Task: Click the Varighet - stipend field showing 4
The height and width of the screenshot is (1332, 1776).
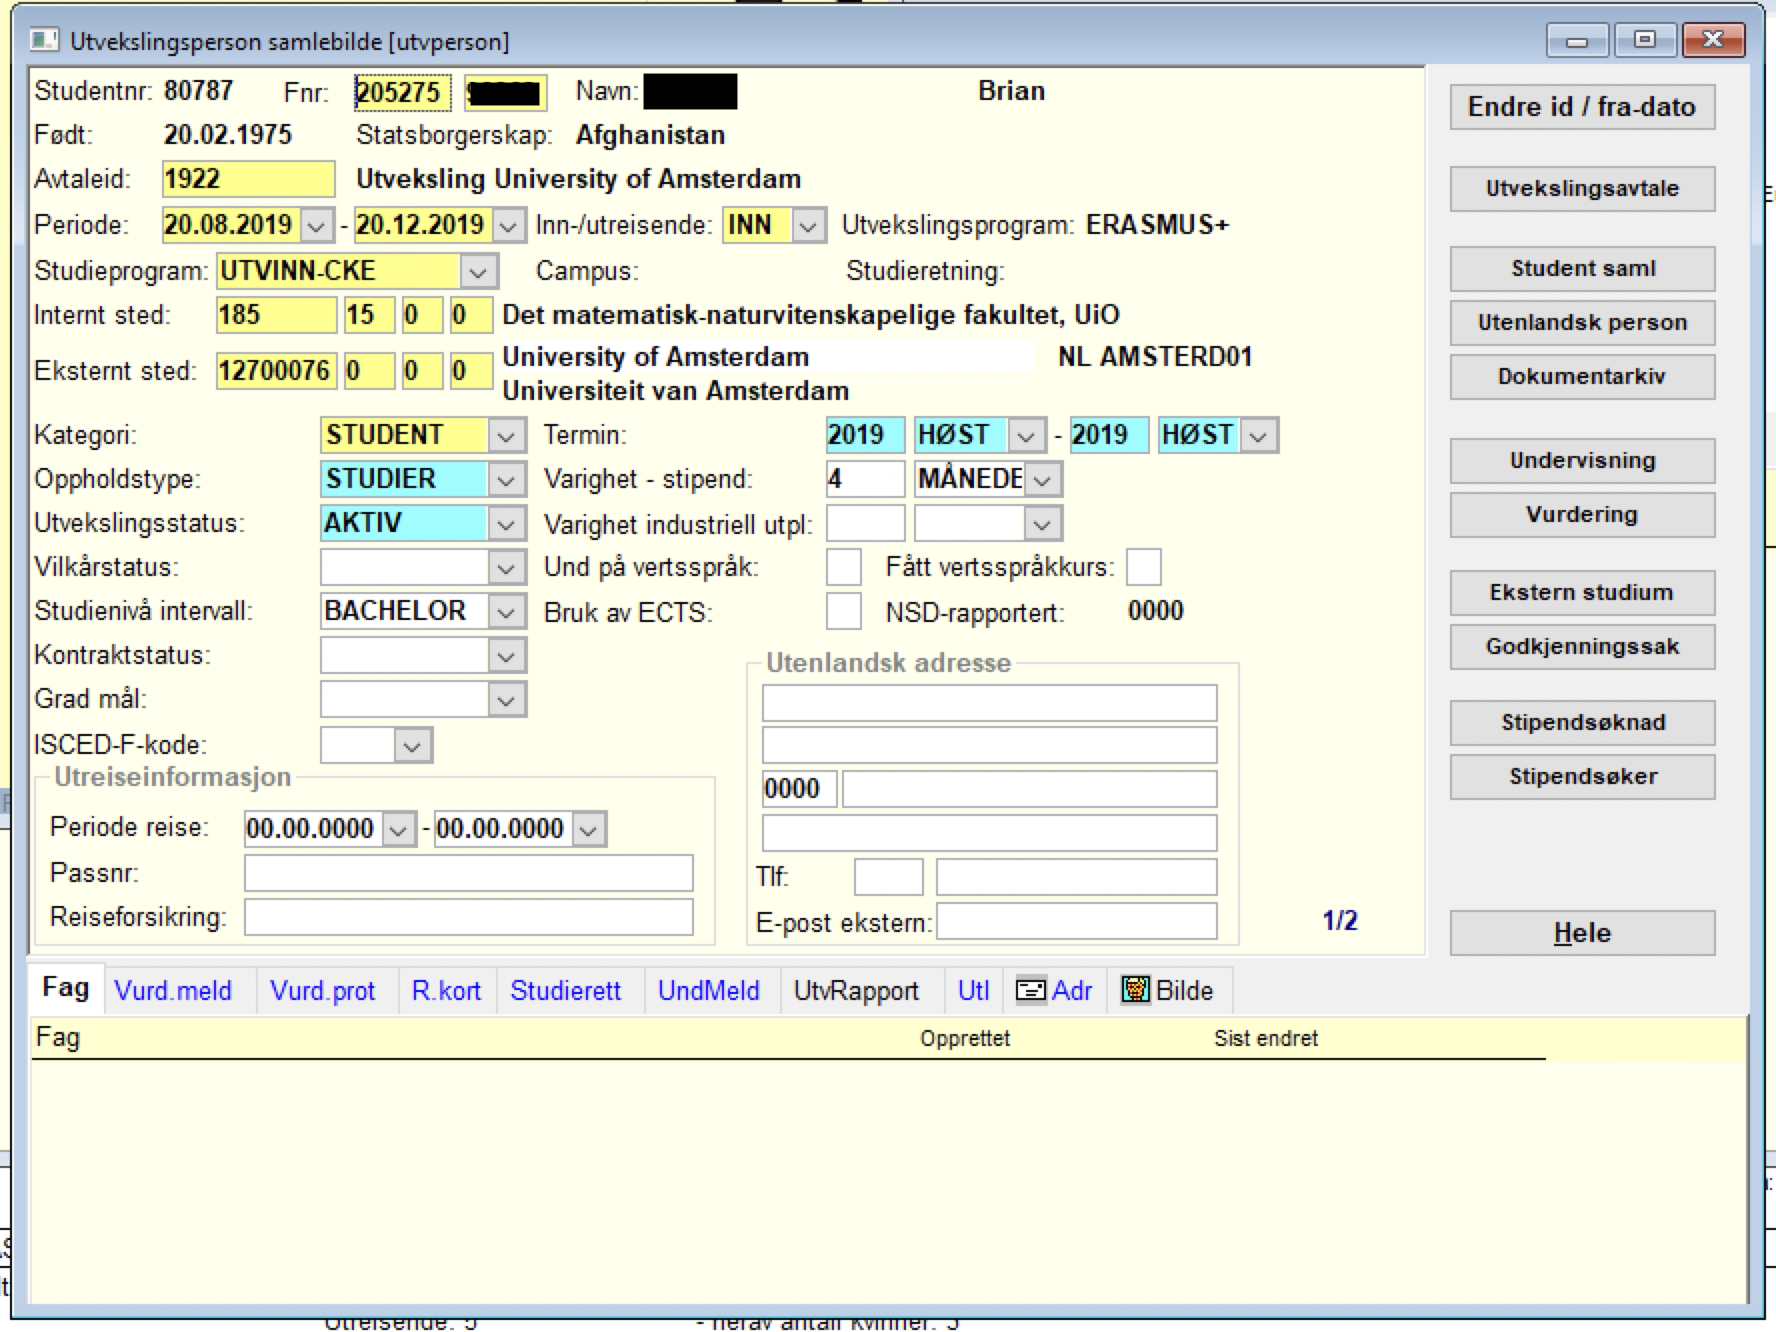Action: tap(866, 479)
